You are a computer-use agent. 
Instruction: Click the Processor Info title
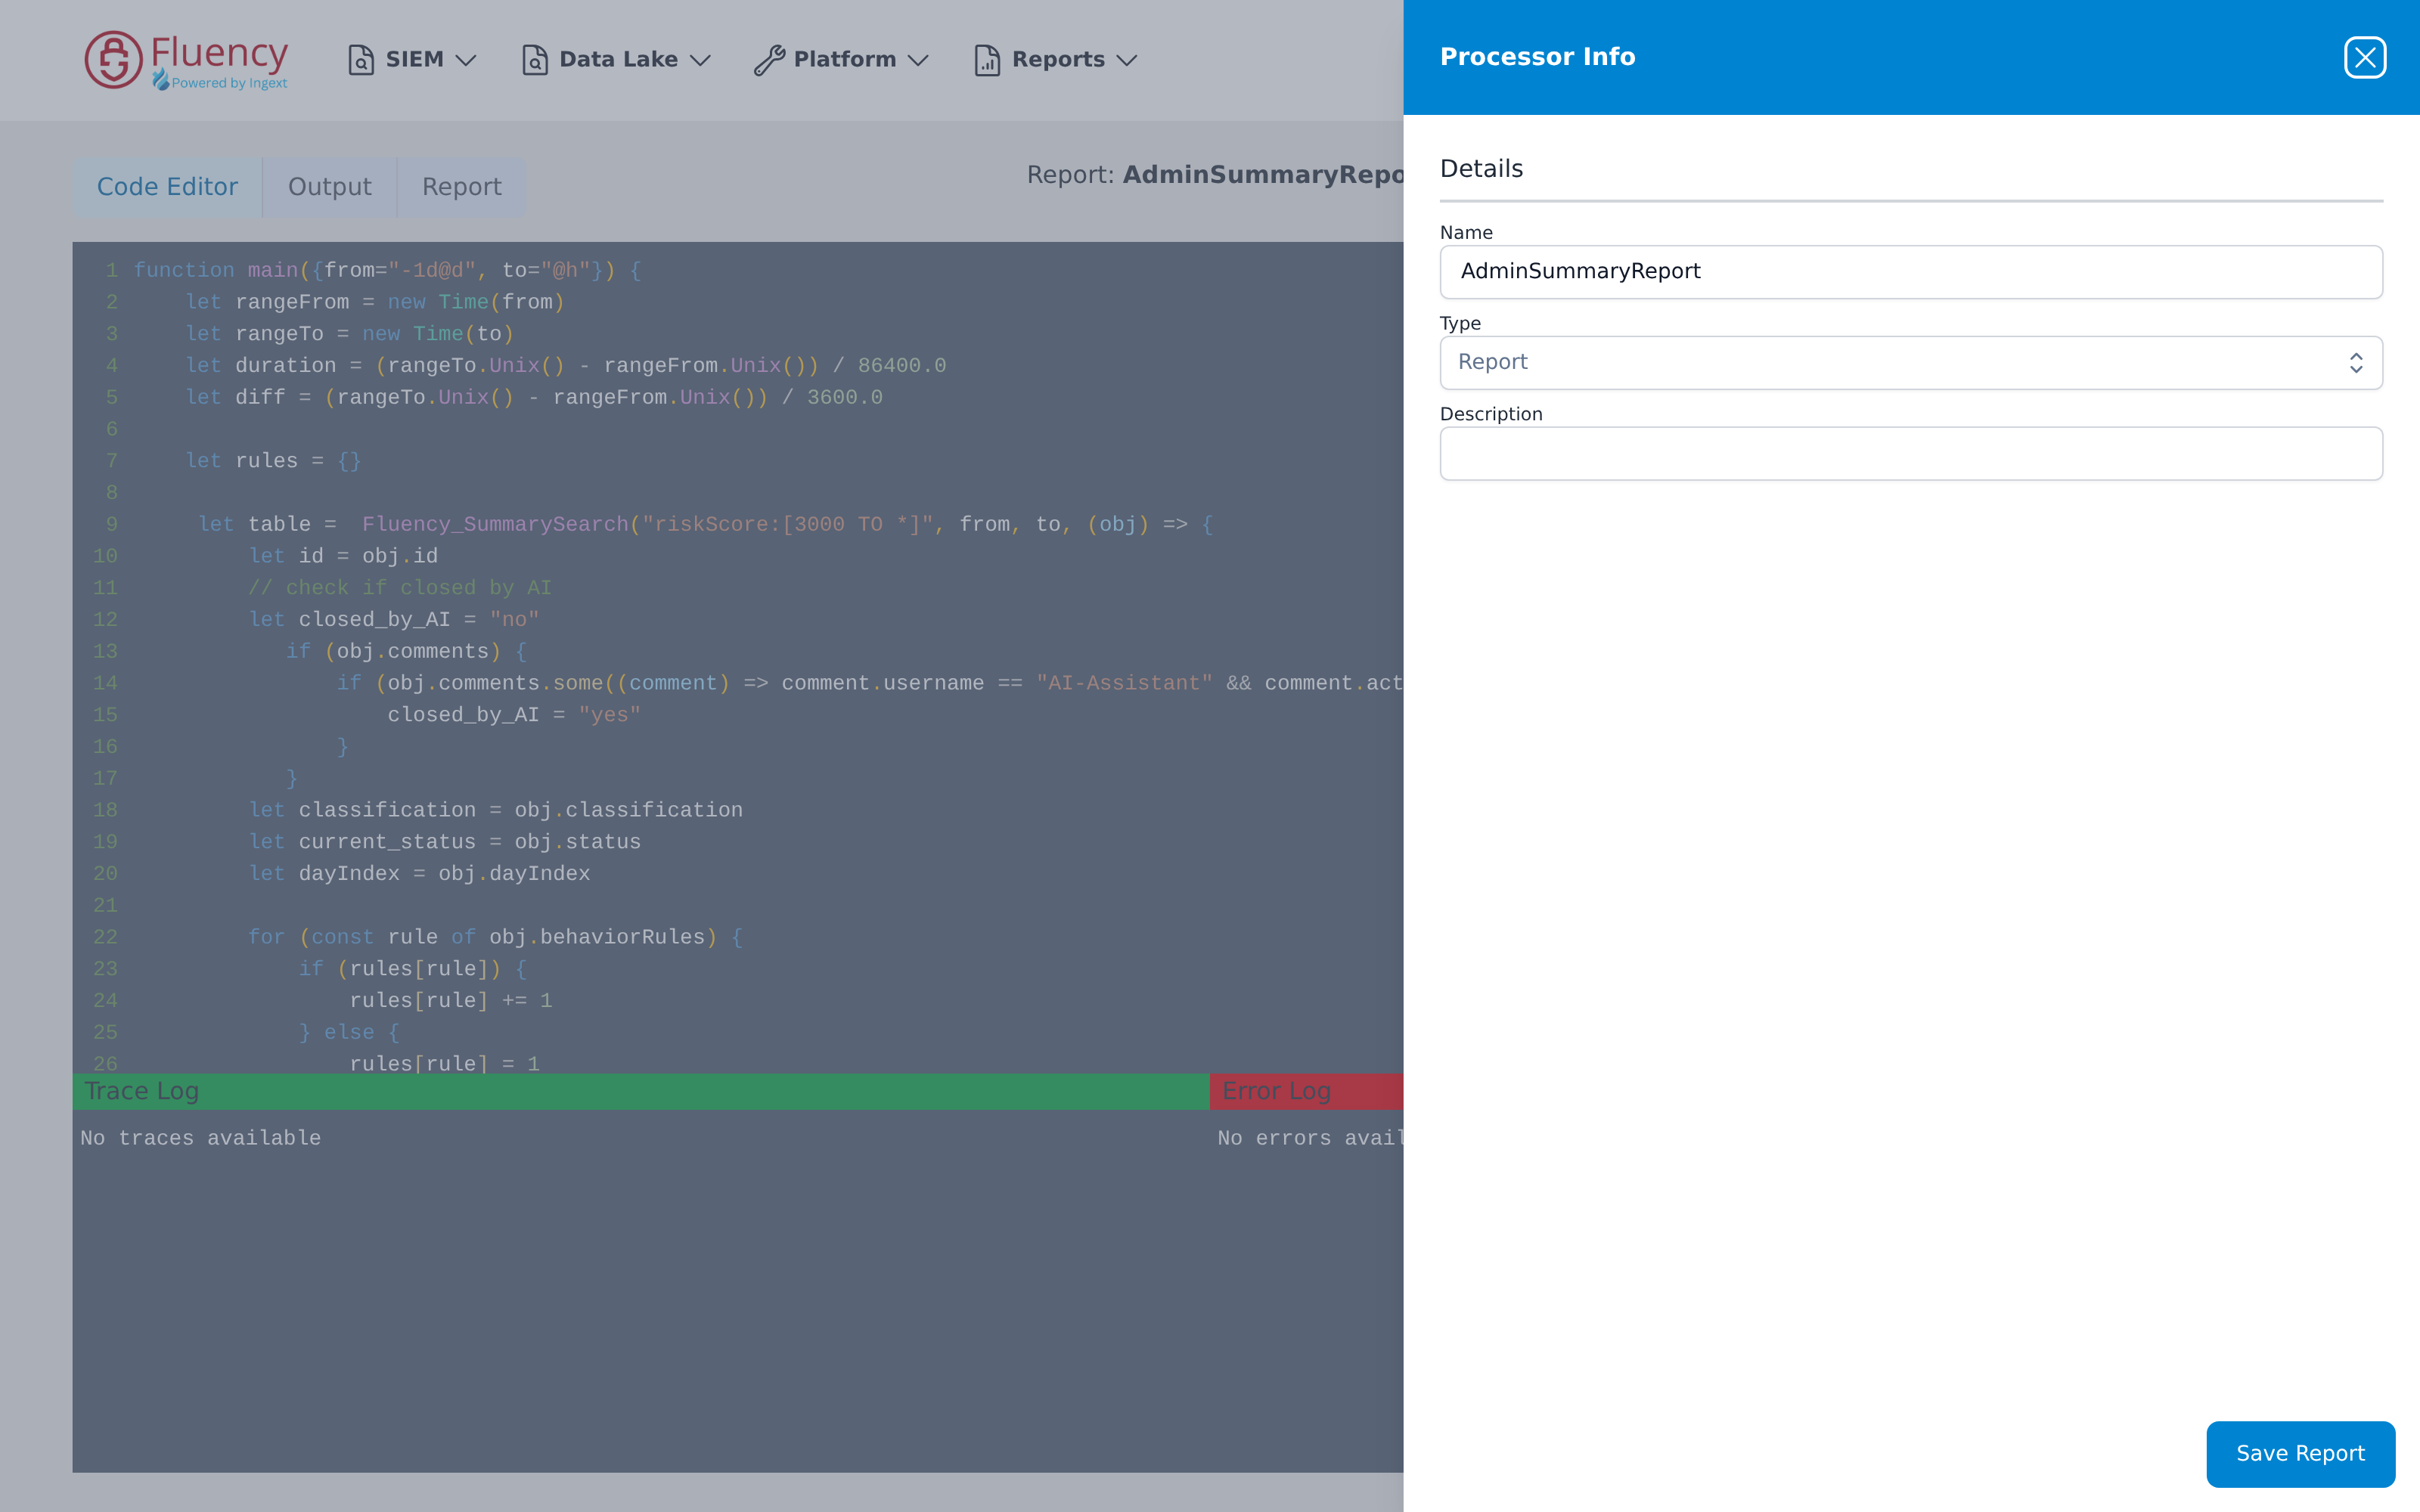[x=1537, y=57]
